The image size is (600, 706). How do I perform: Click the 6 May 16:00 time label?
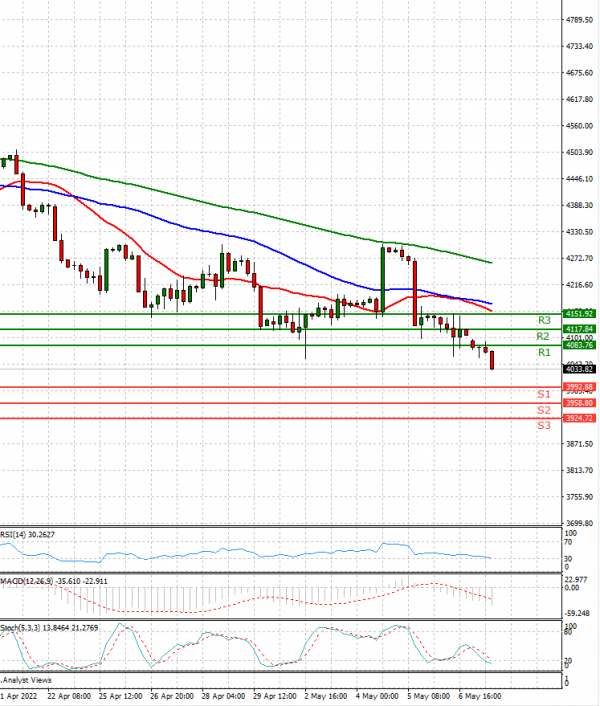point(480,696)
